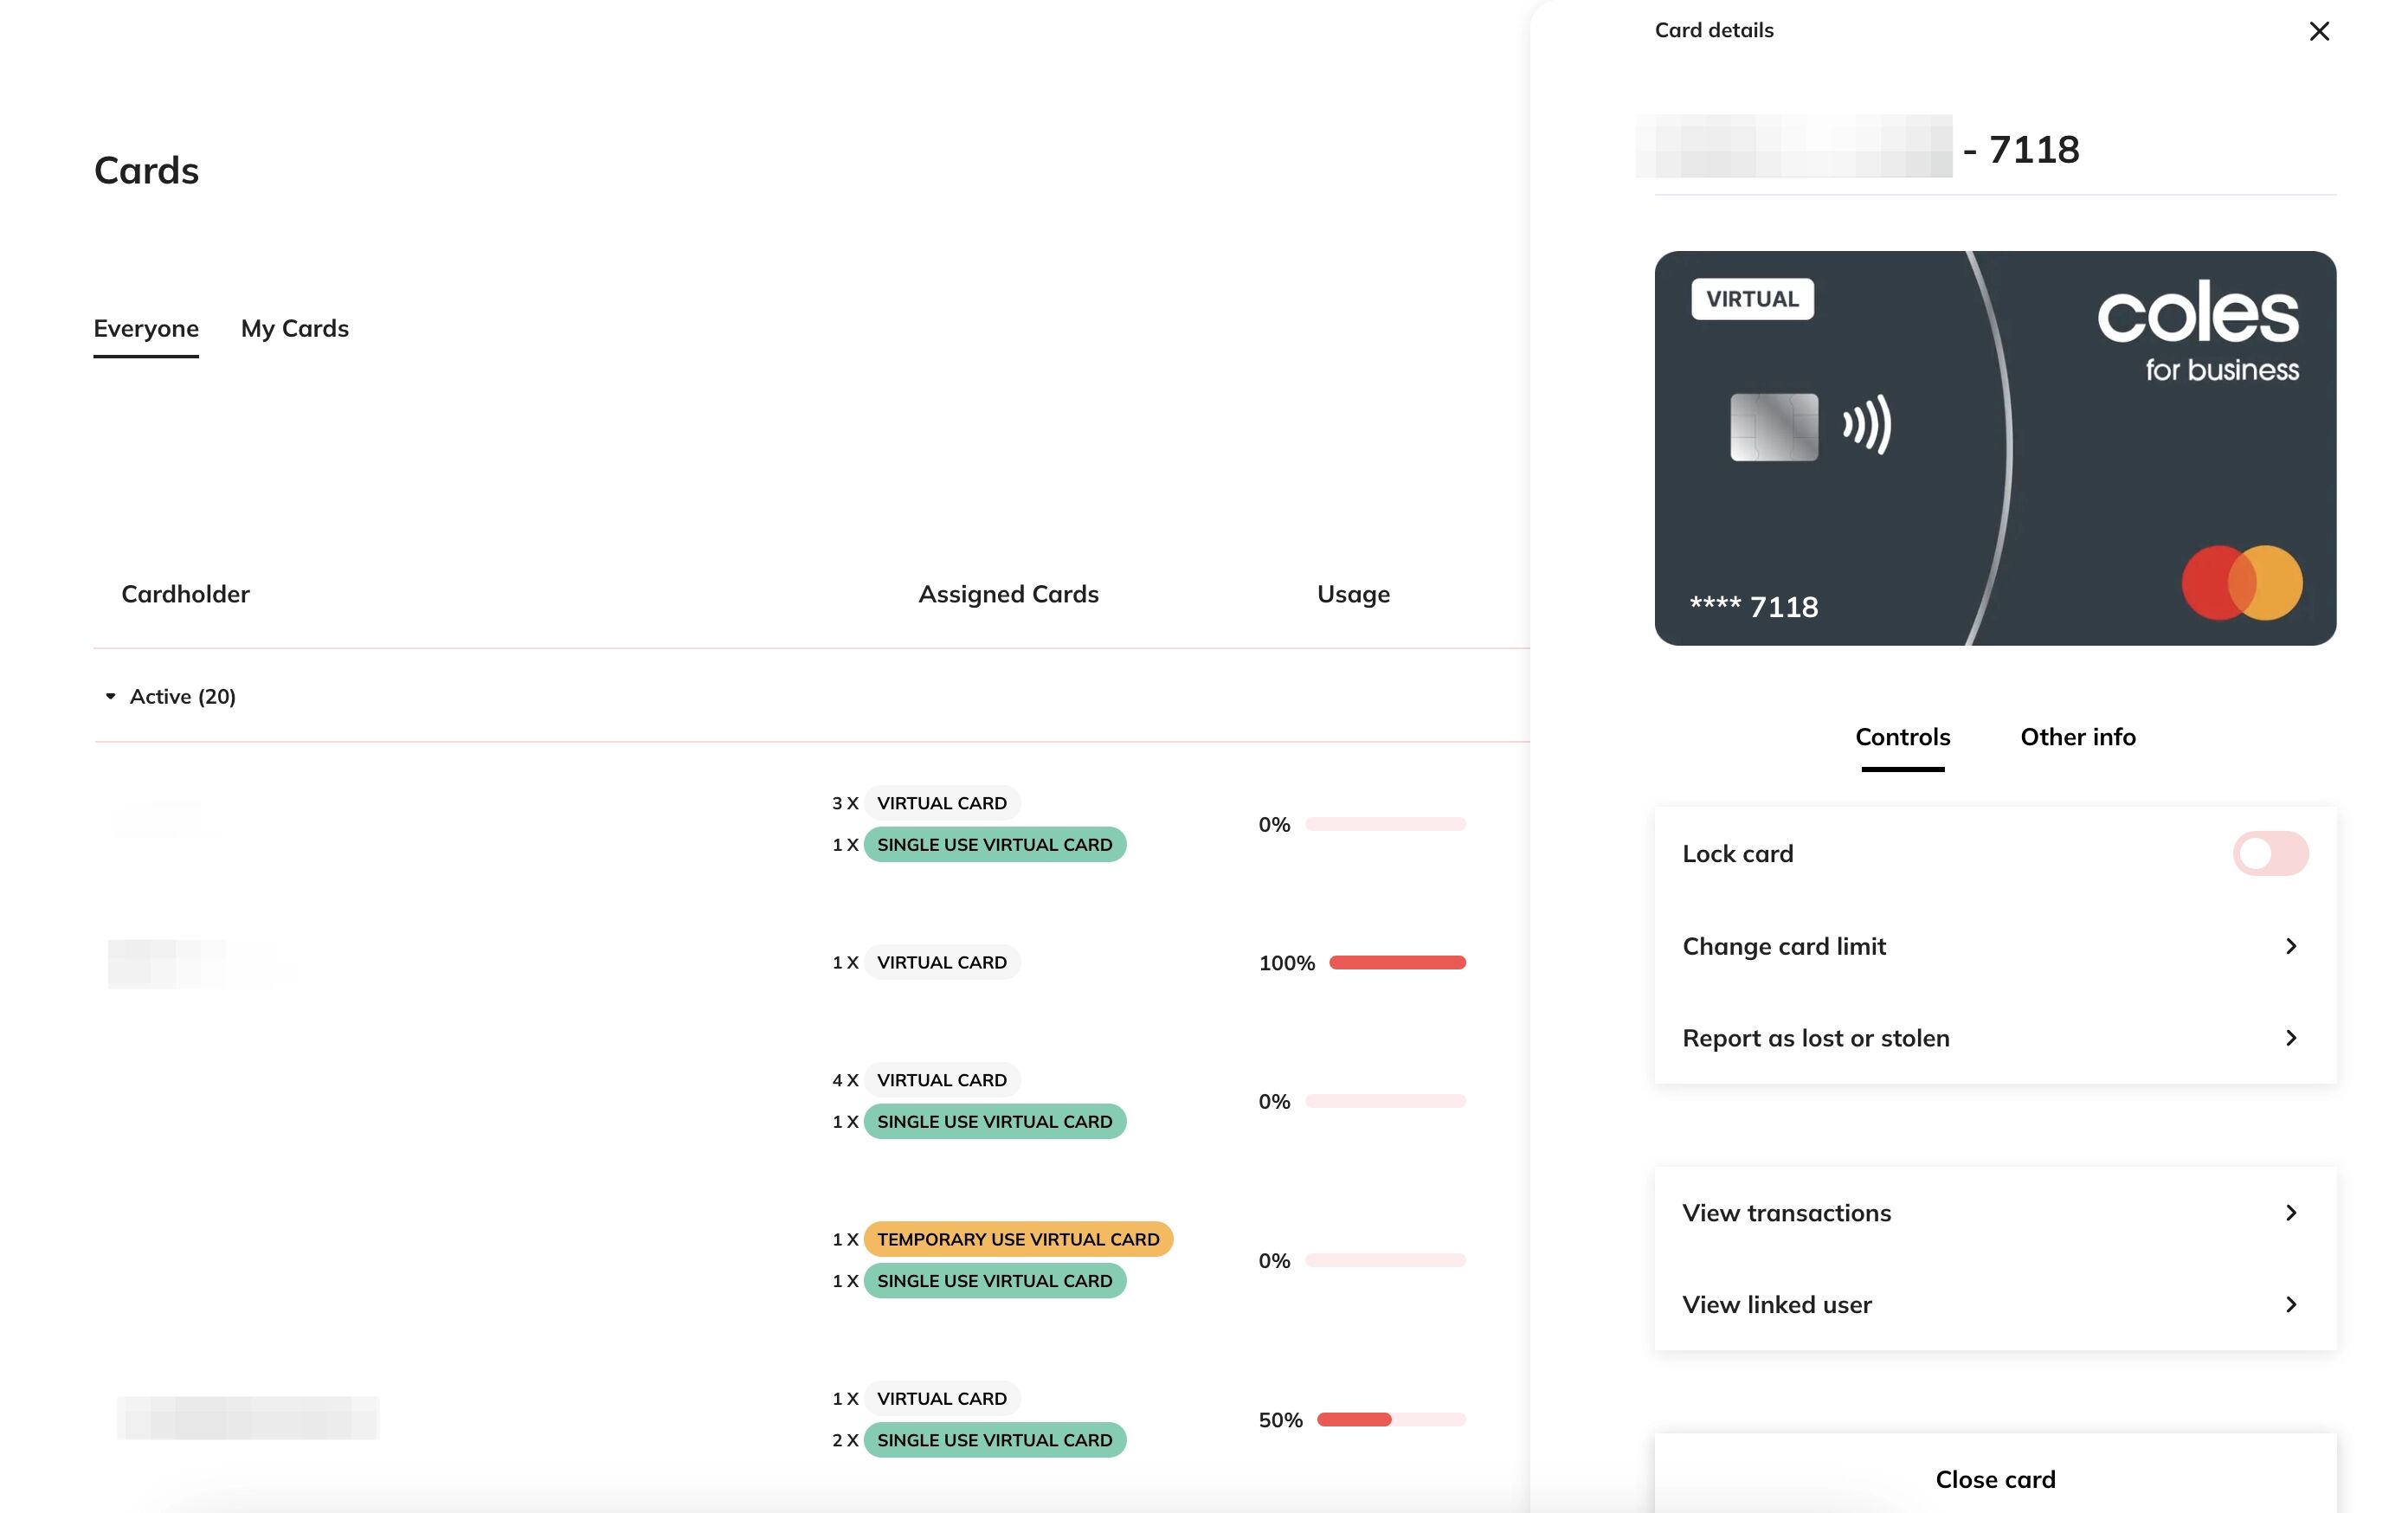Image resolution: width=2408 pixels, height=1513 pixels.
Task: Click the Assigned Cards column header
Action: pos(1008,594)
